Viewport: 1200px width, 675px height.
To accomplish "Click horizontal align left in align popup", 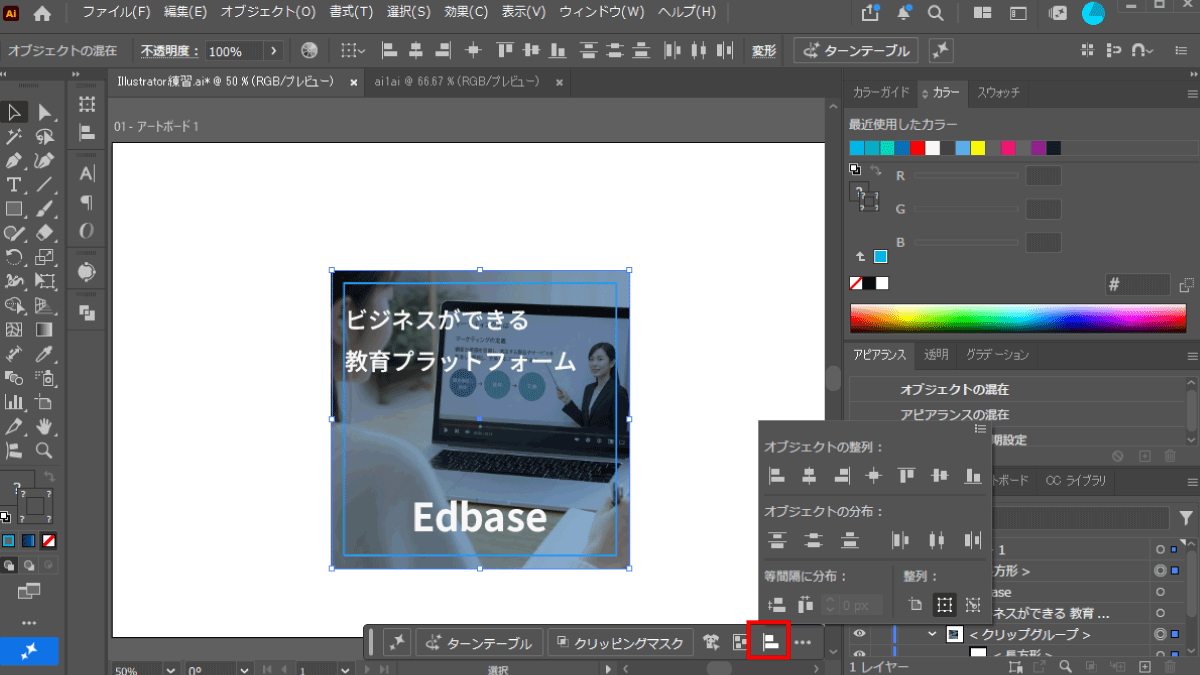I will 777,476.
